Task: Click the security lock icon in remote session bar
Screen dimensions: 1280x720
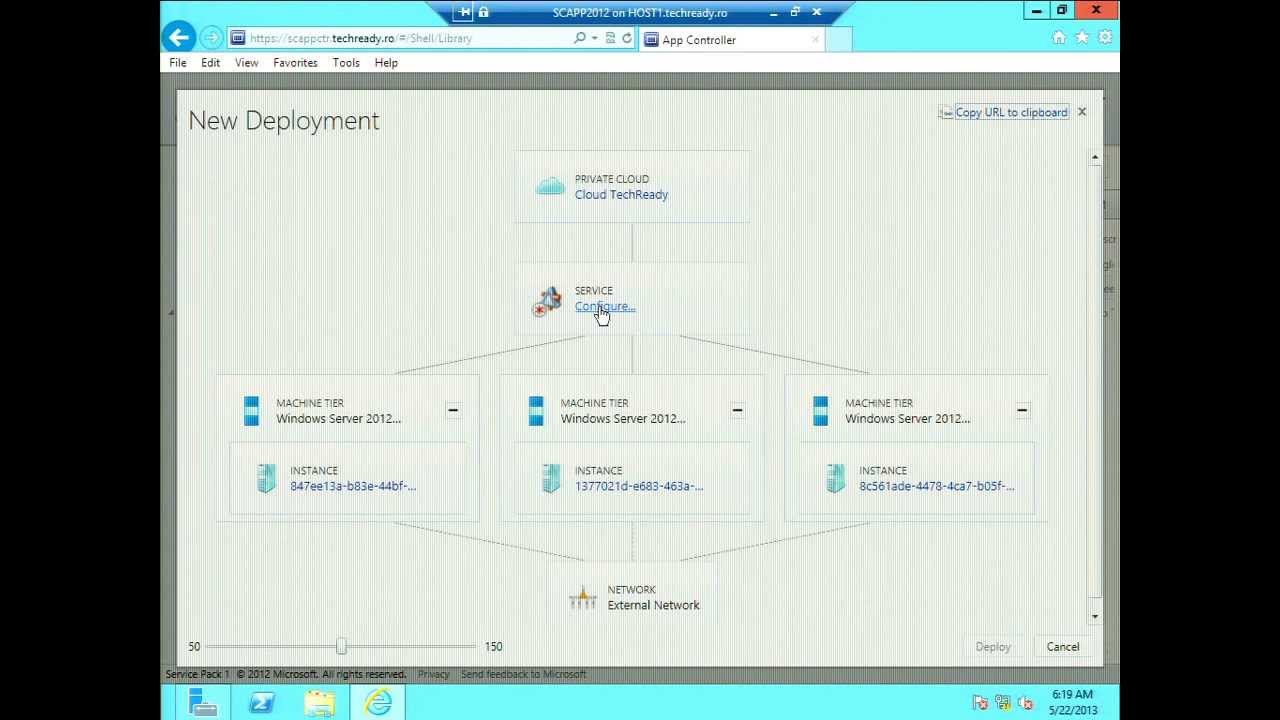Action: click(483, 12)
